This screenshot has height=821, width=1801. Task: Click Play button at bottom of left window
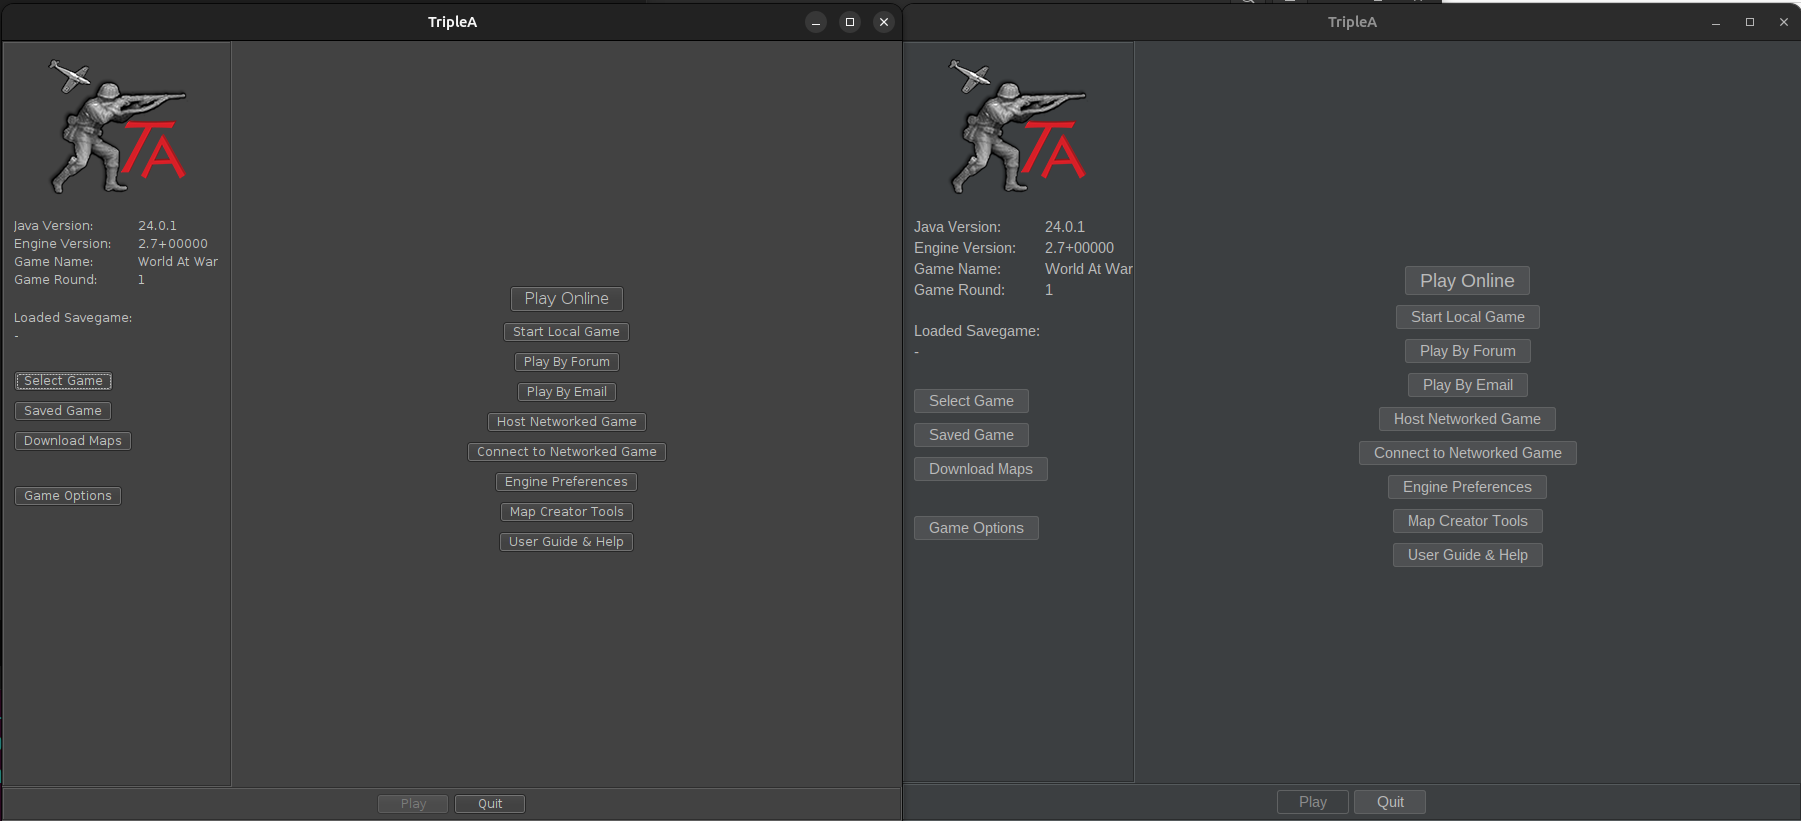pos(413,804)
